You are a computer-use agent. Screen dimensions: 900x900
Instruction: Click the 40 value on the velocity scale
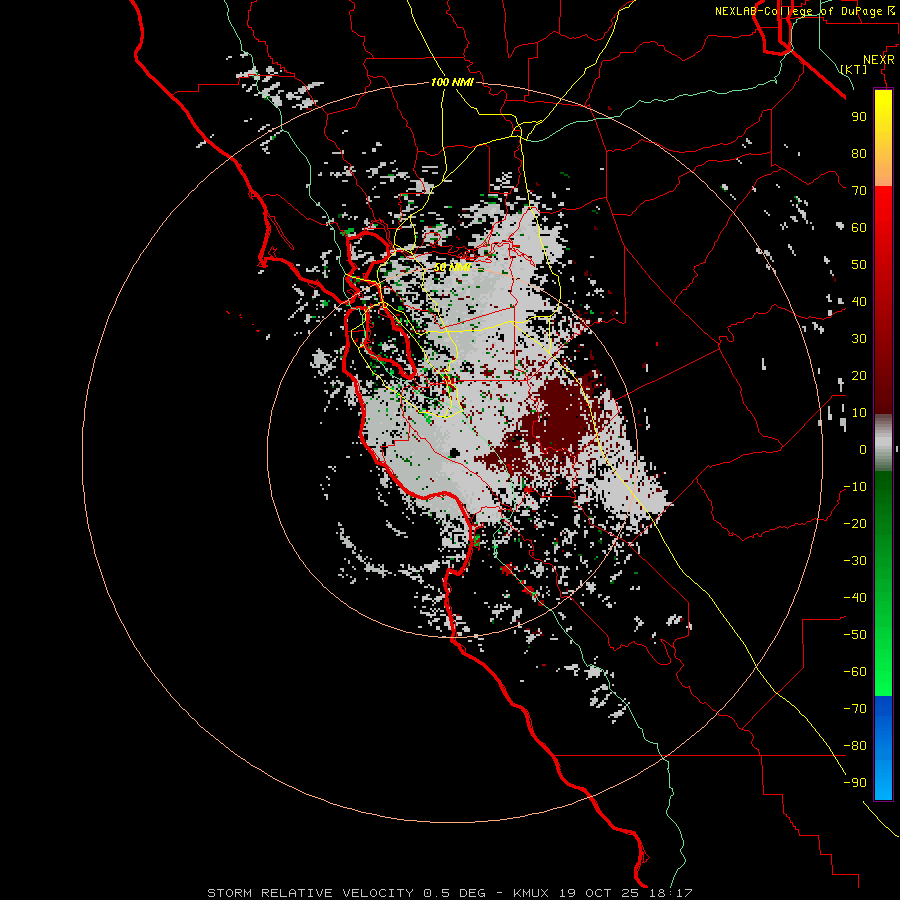coord(859,301)
